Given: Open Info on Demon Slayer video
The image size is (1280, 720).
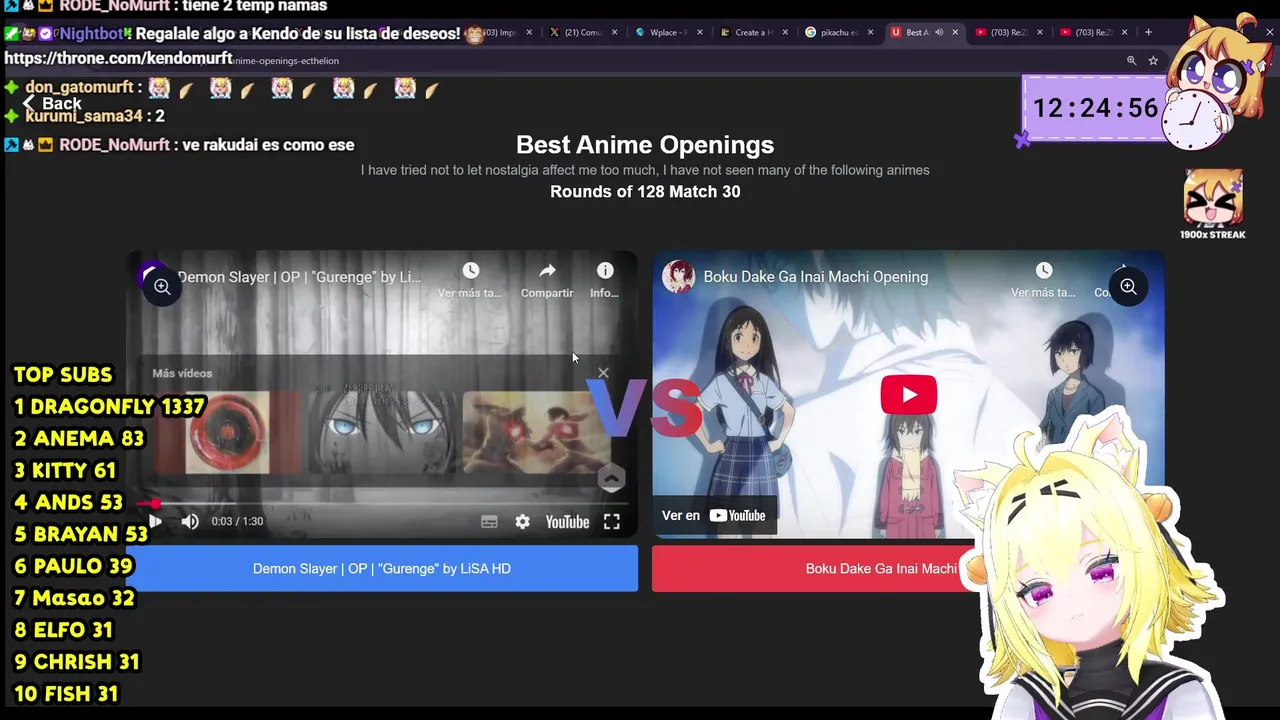Looking at the screenshot, I should point(605,279).
